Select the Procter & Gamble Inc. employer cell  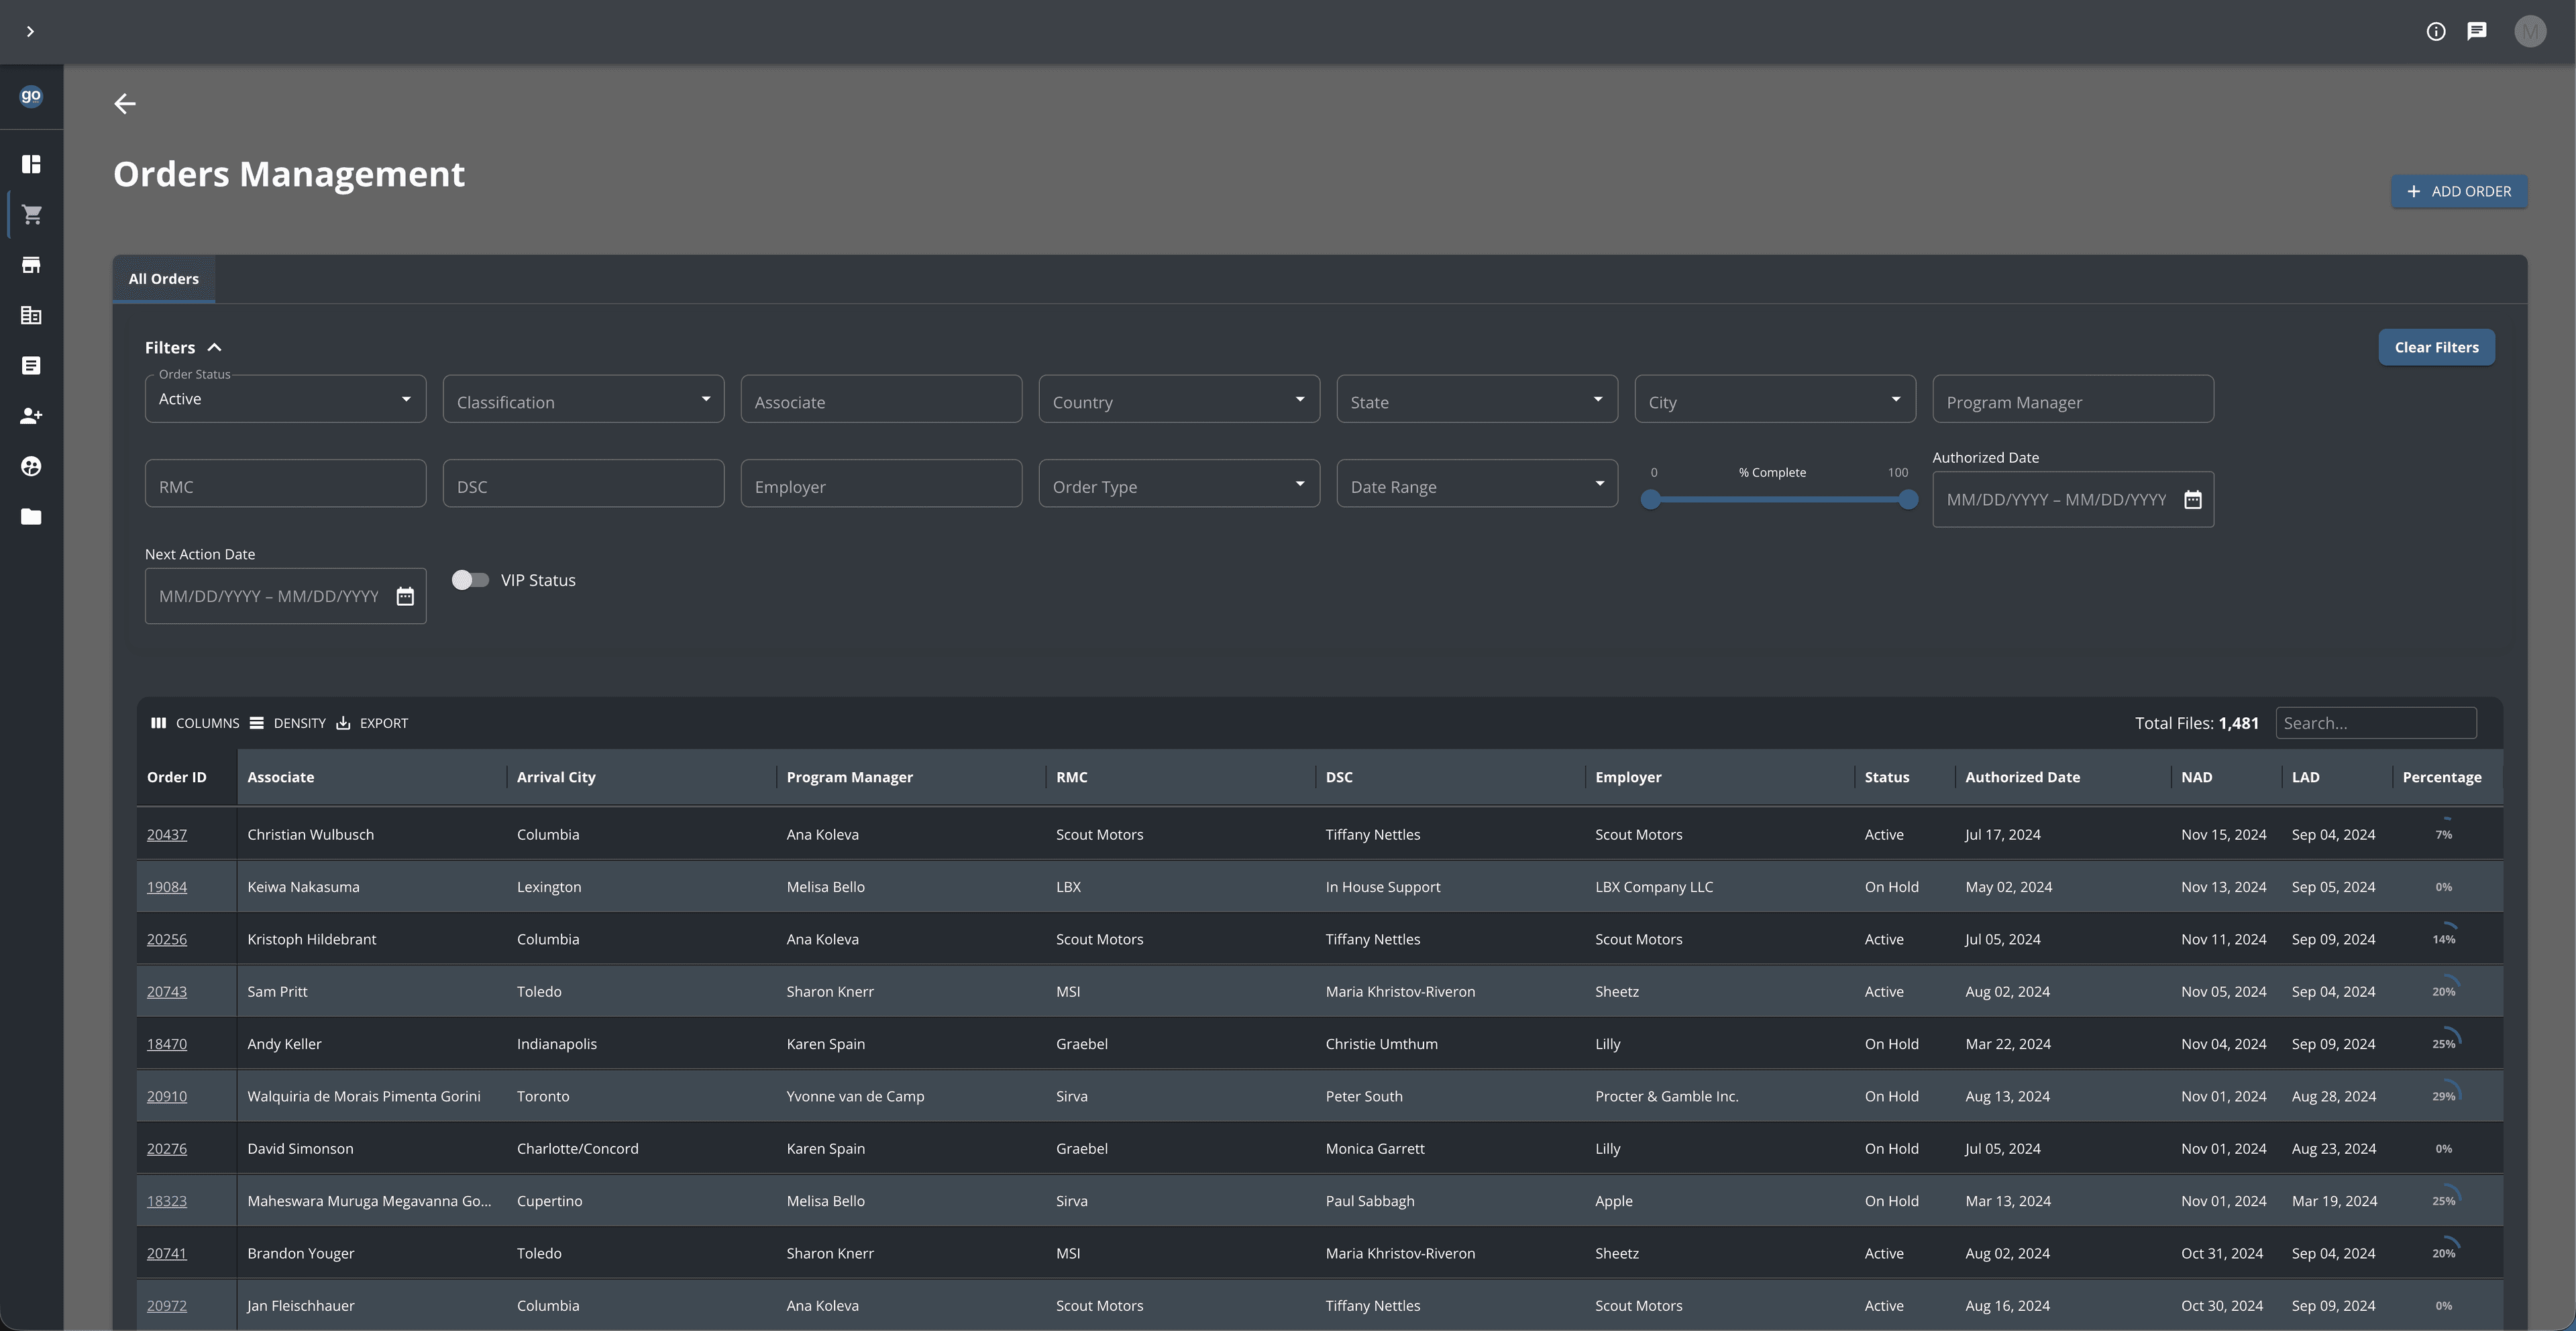coord(1720,1096)
